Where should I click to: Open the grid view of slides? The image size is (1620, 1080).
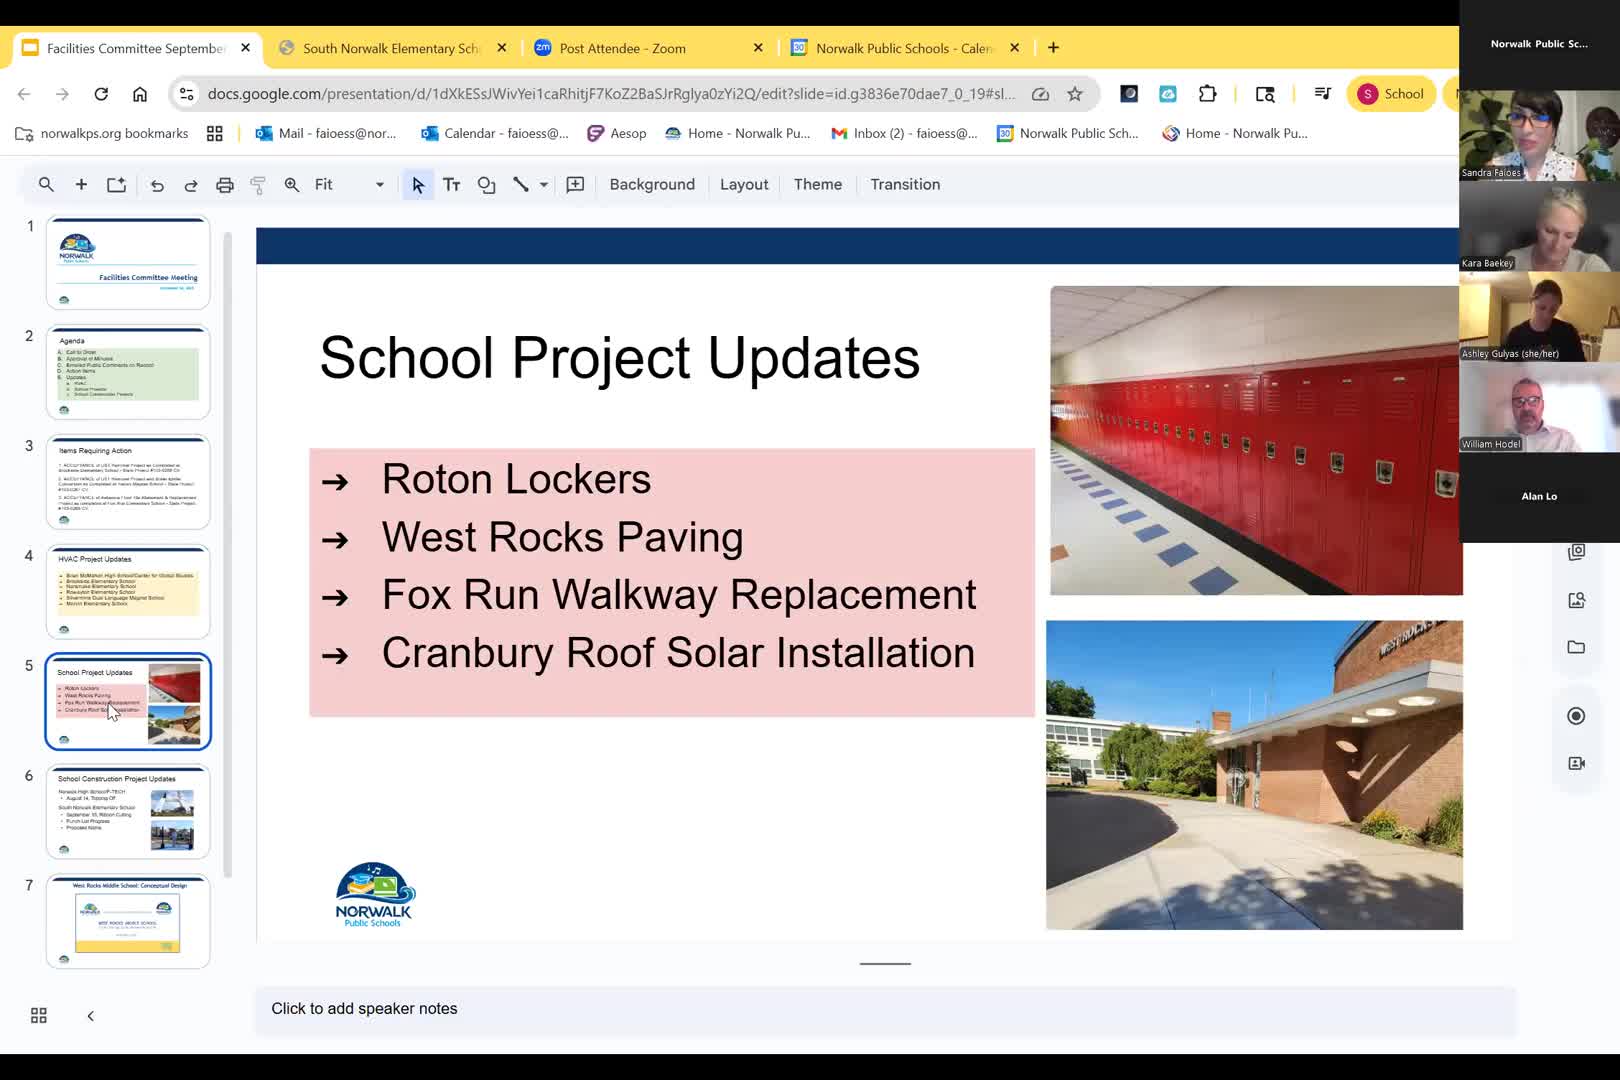tap(38, 1014)
